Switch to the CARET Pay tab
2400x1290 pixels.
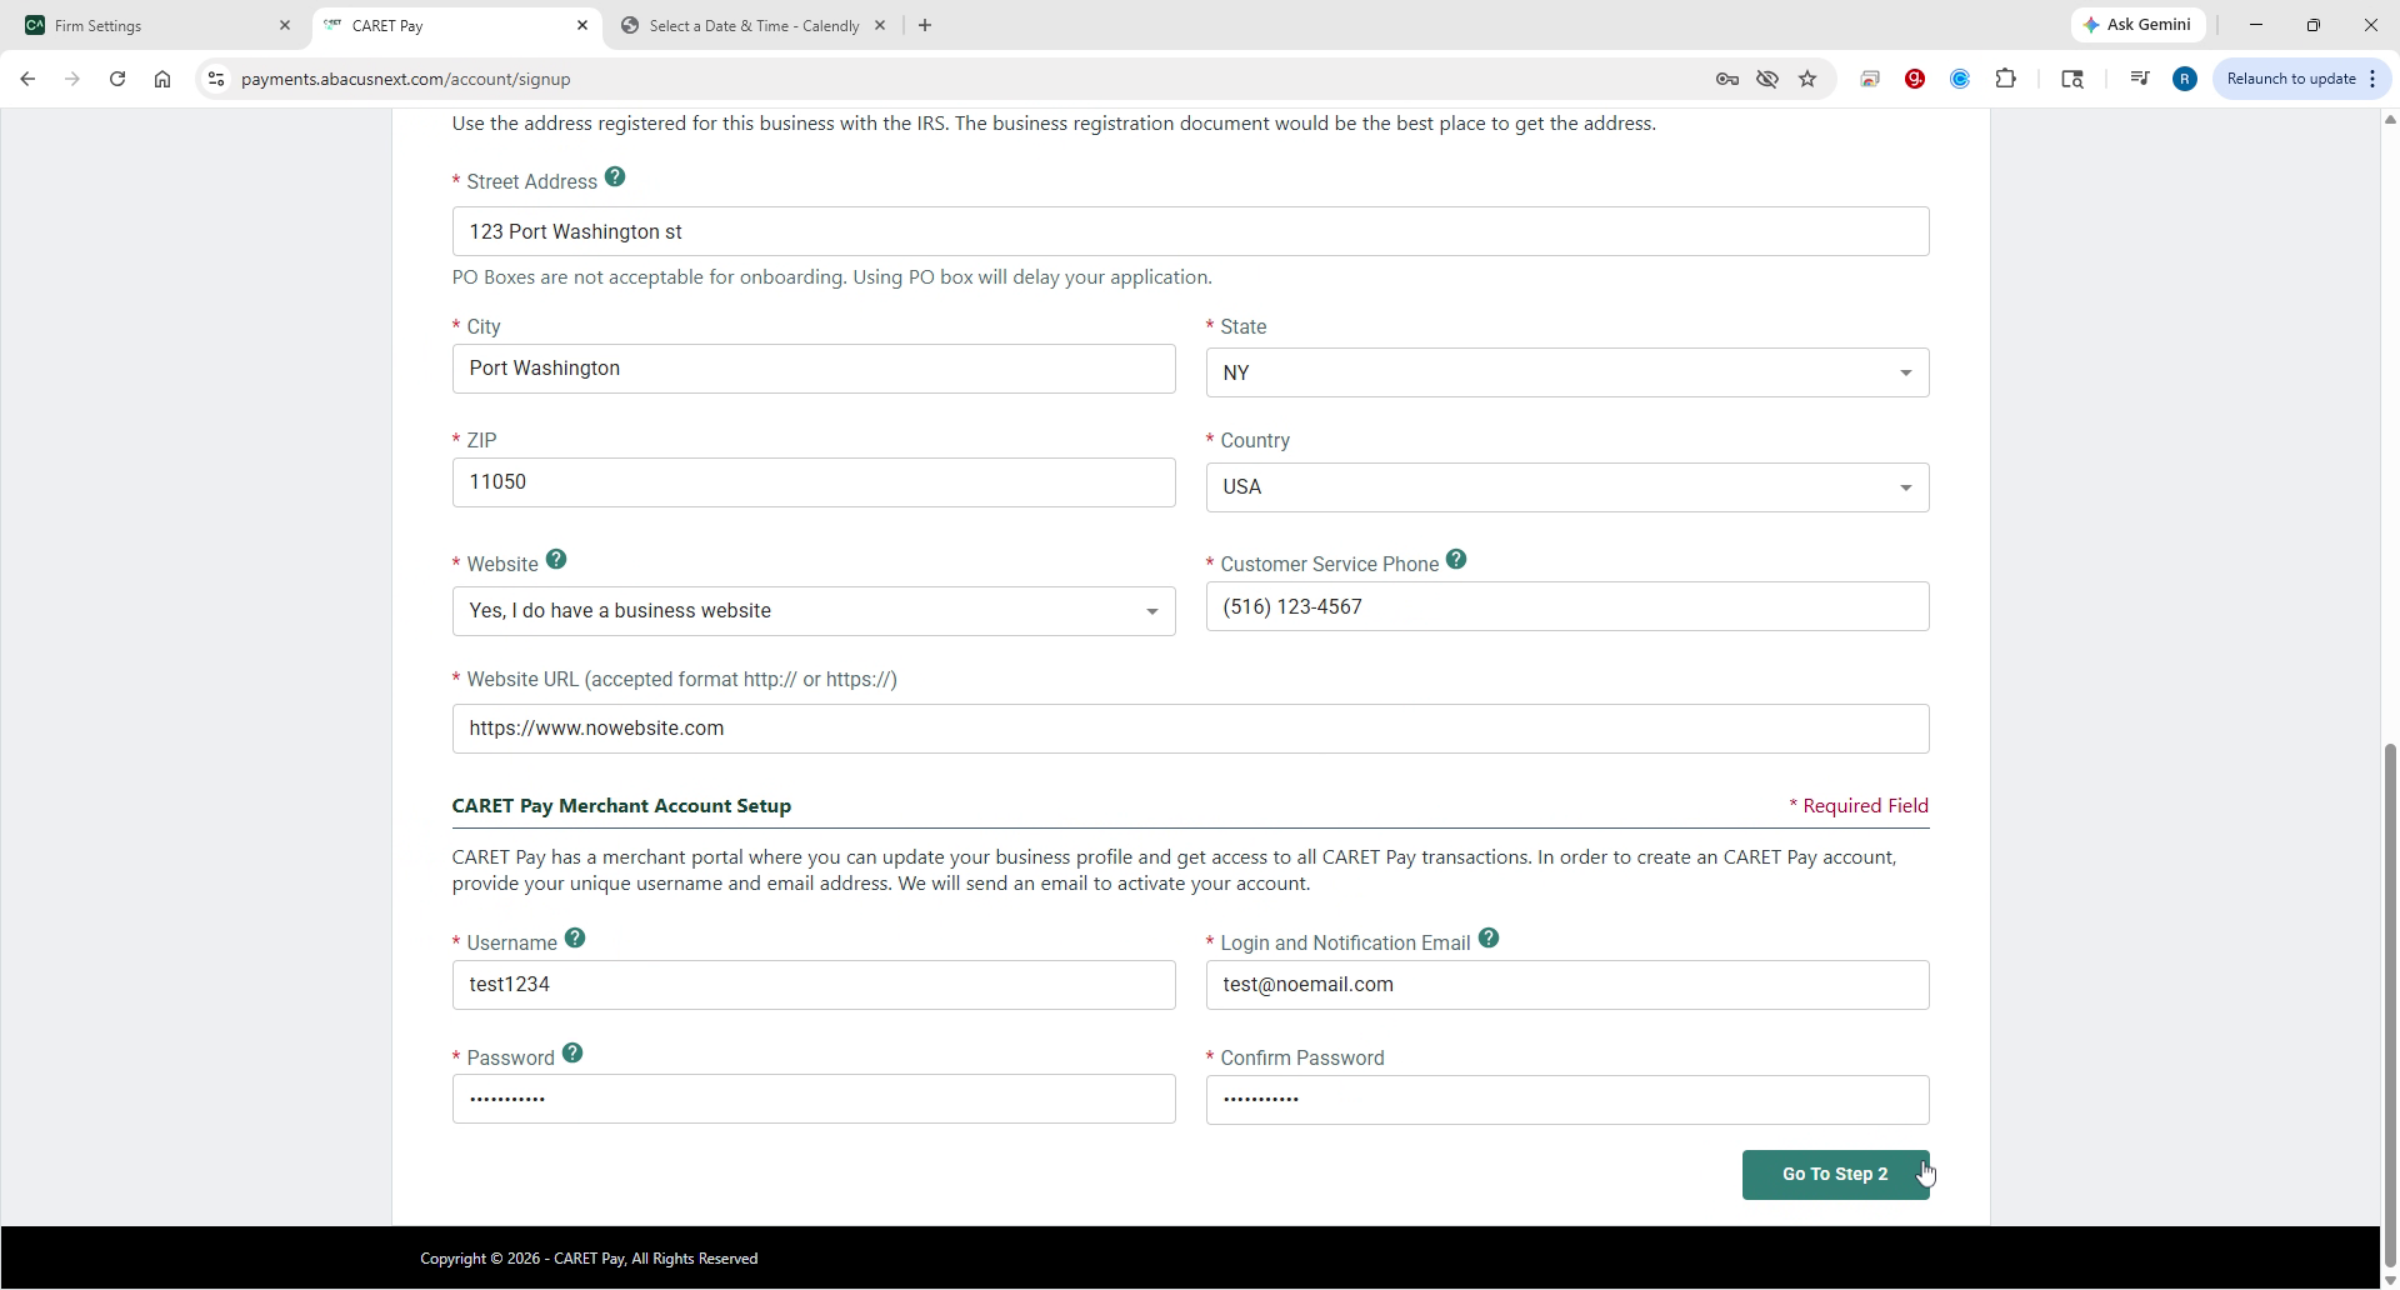pyautogui.click(x=457, y=26)
